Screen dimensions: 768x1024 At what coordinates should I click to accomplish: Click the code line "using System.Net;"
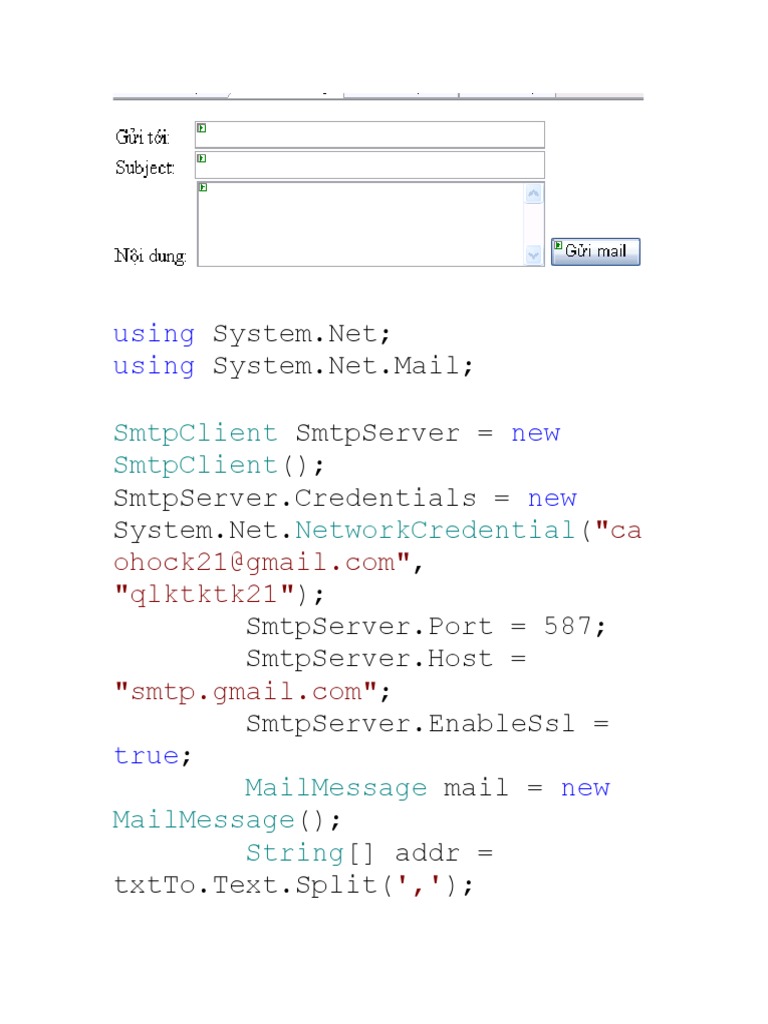click(252, 334)
